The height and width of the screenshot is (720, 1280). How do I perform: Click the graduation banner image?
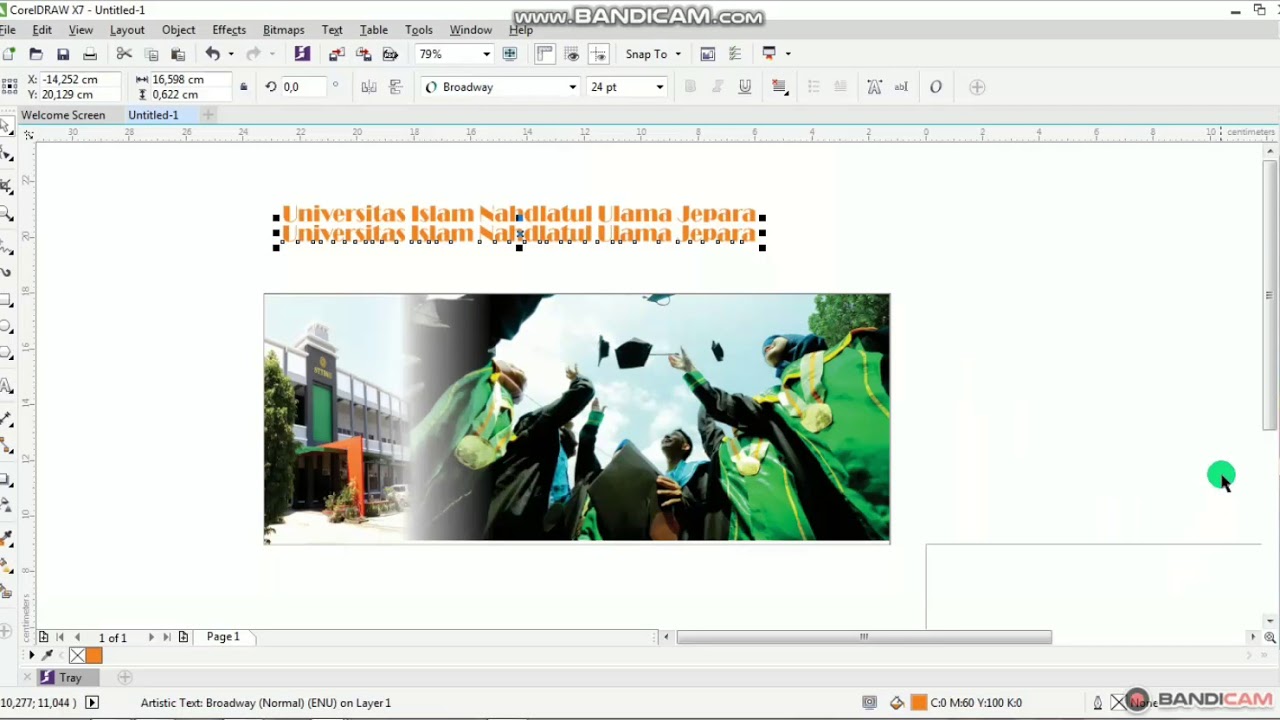577,418
